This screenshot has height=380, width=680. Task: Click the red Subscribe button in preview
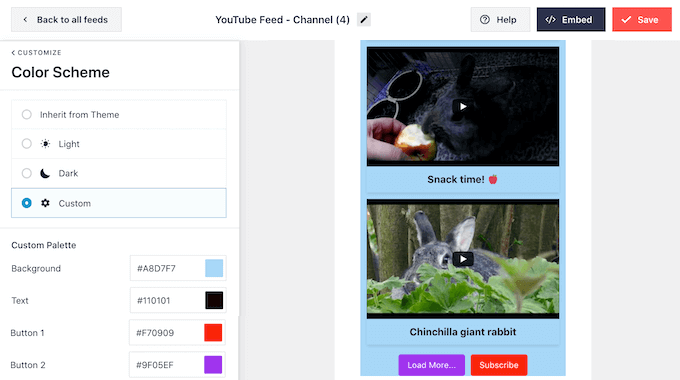(499, 365)
